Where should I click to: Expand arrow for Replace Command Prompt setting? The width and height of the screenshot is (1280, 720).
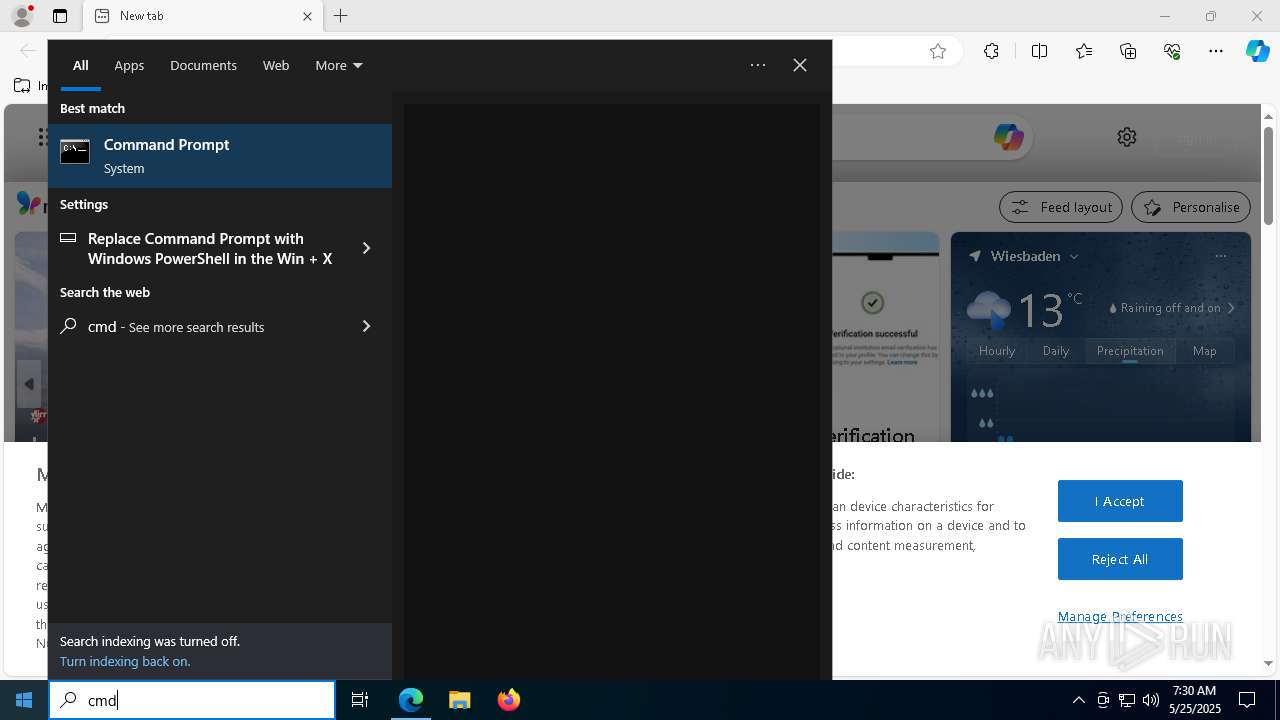[x=366, y=248]
